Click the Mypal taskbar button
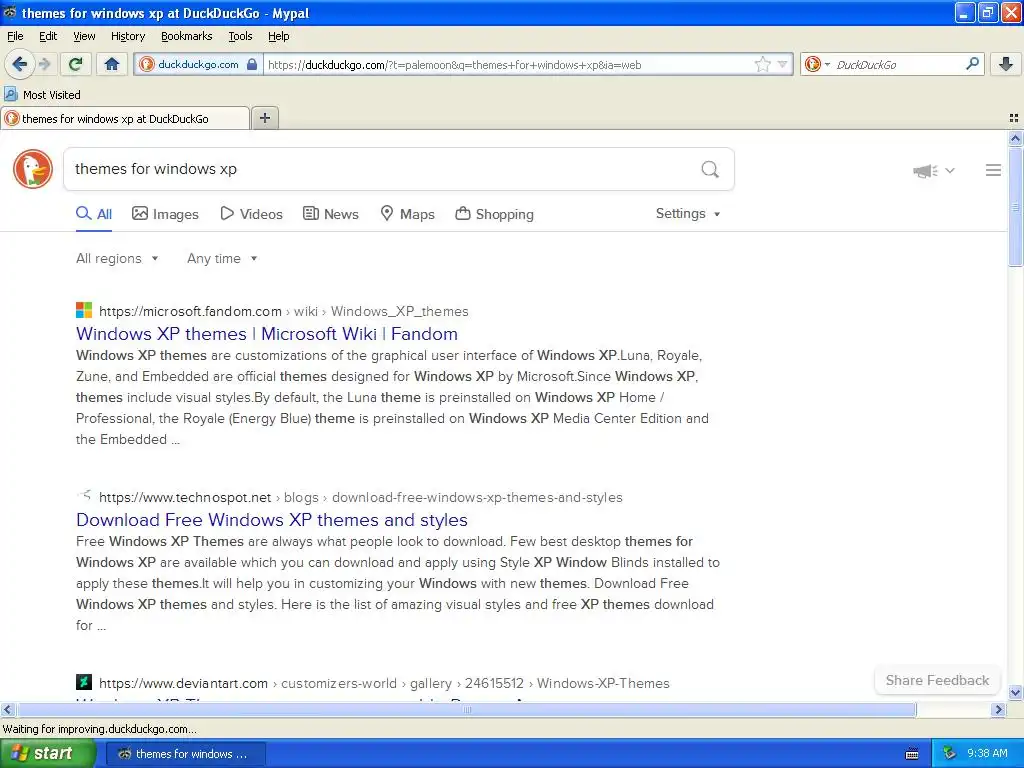Viewport: 1024px width, 768px height. click(x=185, y=754)
